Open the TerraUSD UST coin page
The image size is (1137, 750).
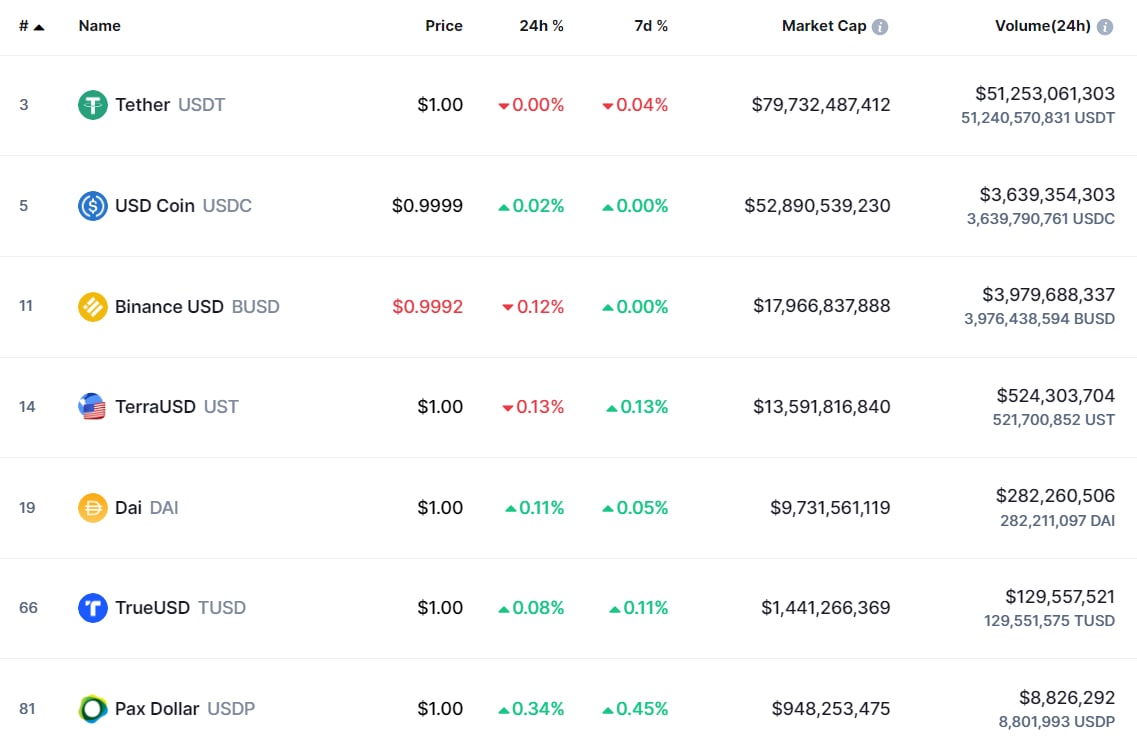[176, 407]
